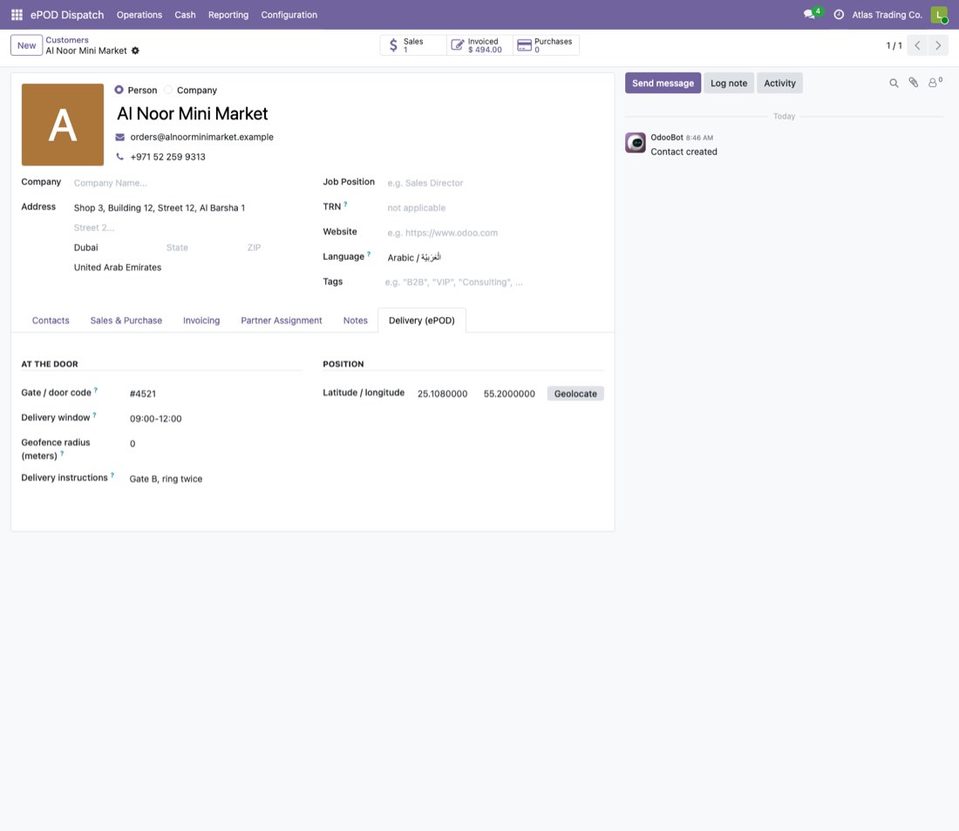The height and width of the screenshot is (831, 959).
Task: Open the Company Name selector field
Action: 187,183
